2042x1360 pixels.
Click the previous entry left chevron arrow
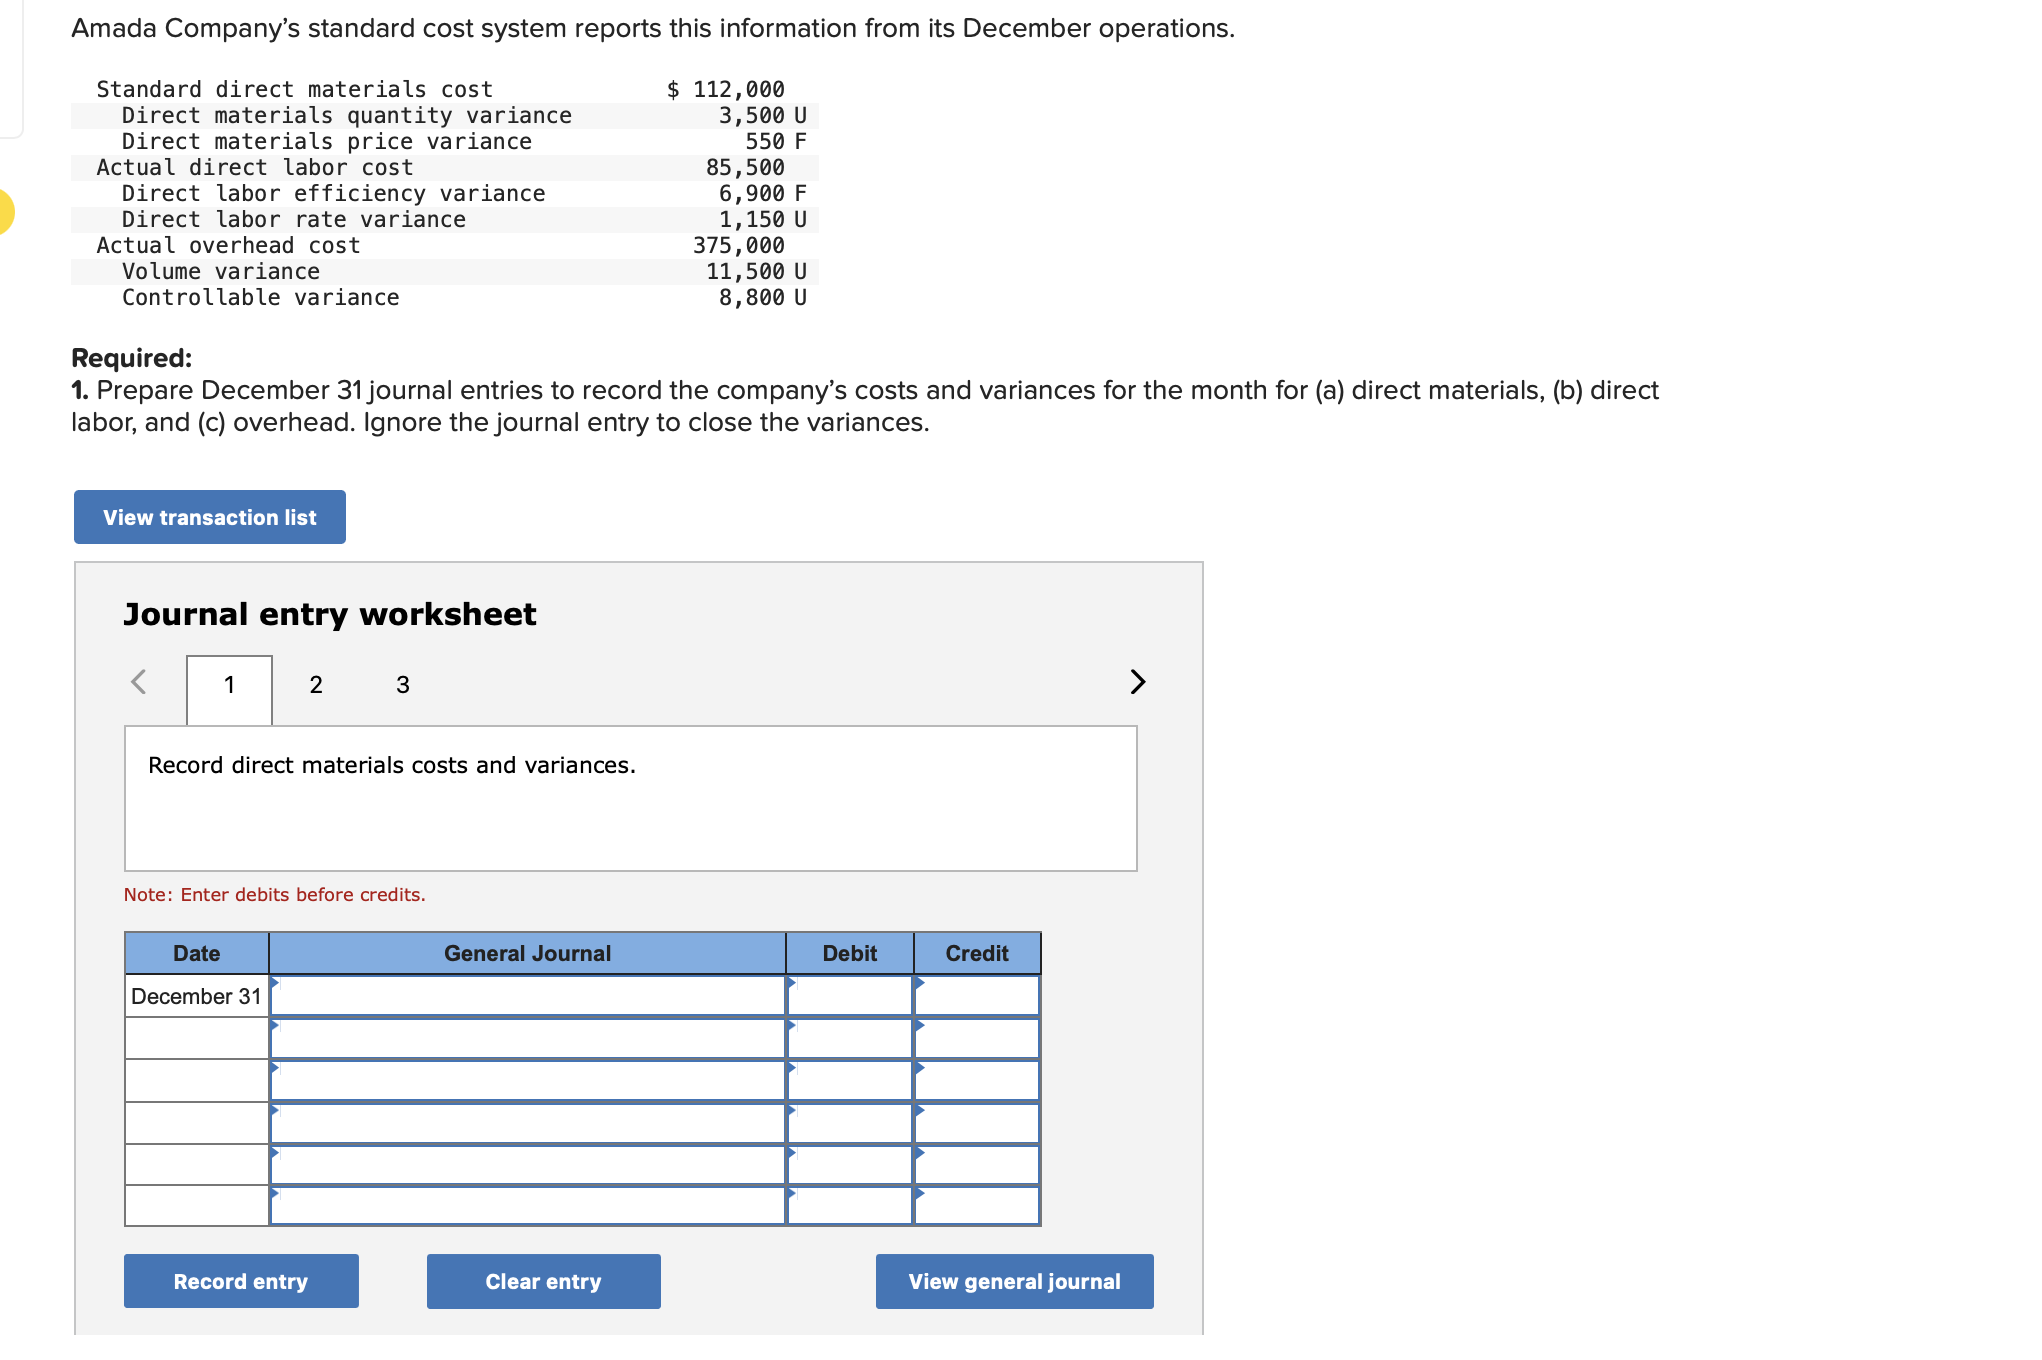click(x=139, y=682)
